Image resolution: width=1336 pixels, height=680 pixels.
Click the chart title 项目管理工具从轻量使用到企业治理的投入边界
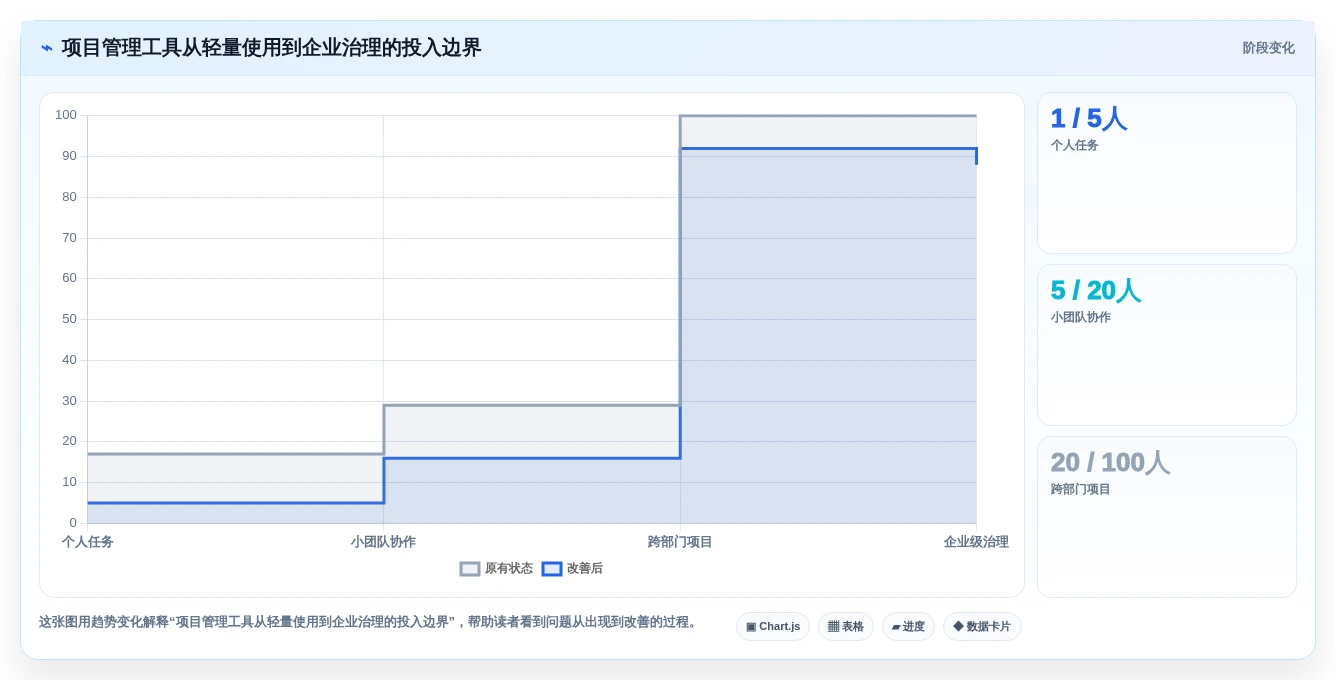click(x=271, y=48)
